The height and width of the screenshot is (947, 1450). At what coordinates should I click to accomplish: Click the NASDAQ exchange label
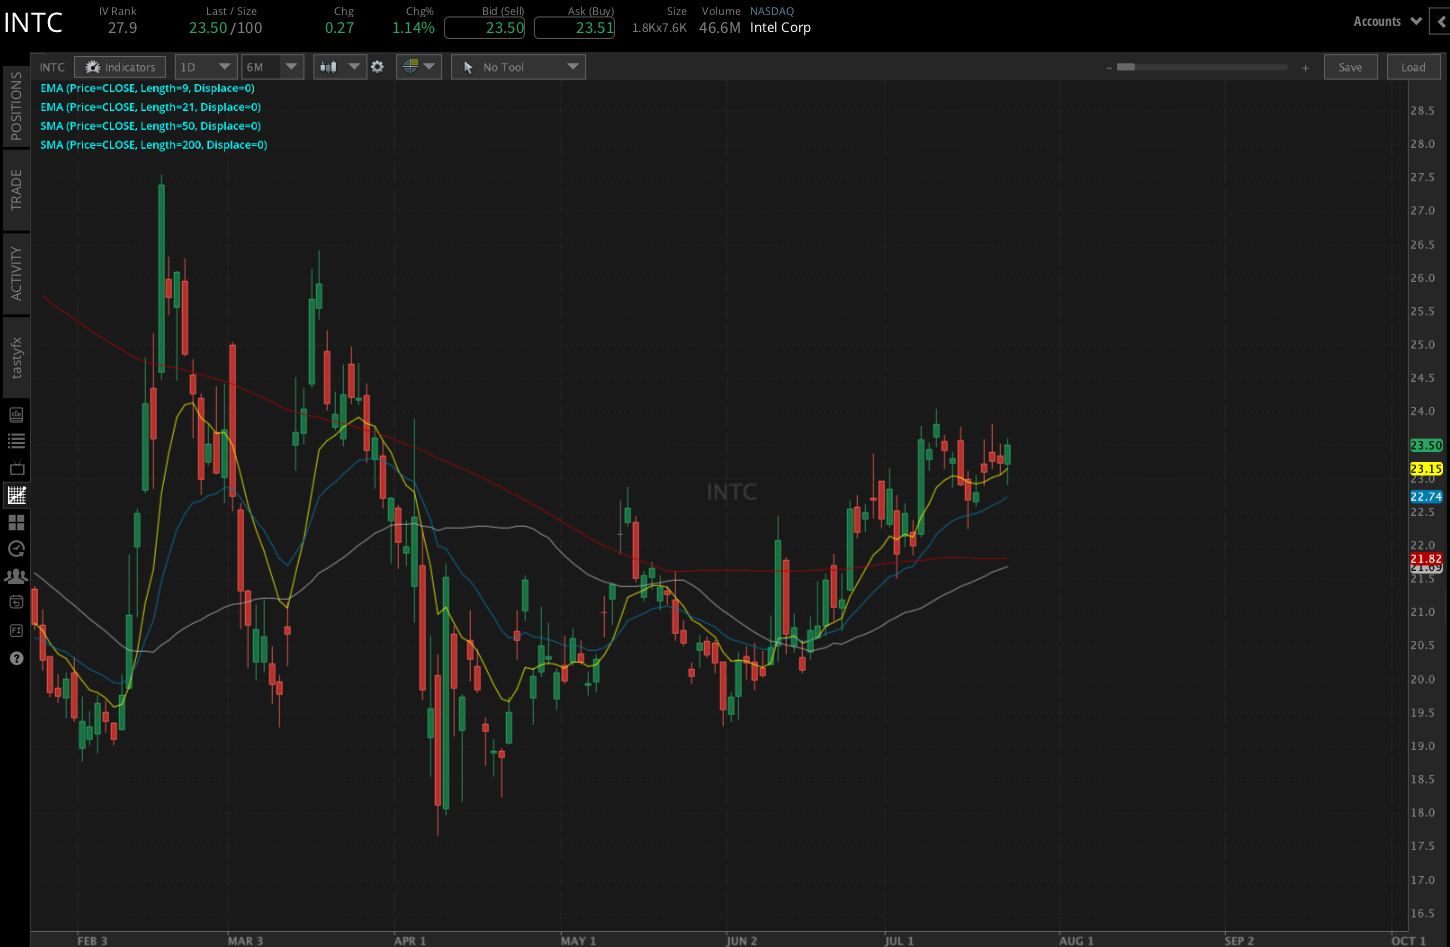coord(772,12)
